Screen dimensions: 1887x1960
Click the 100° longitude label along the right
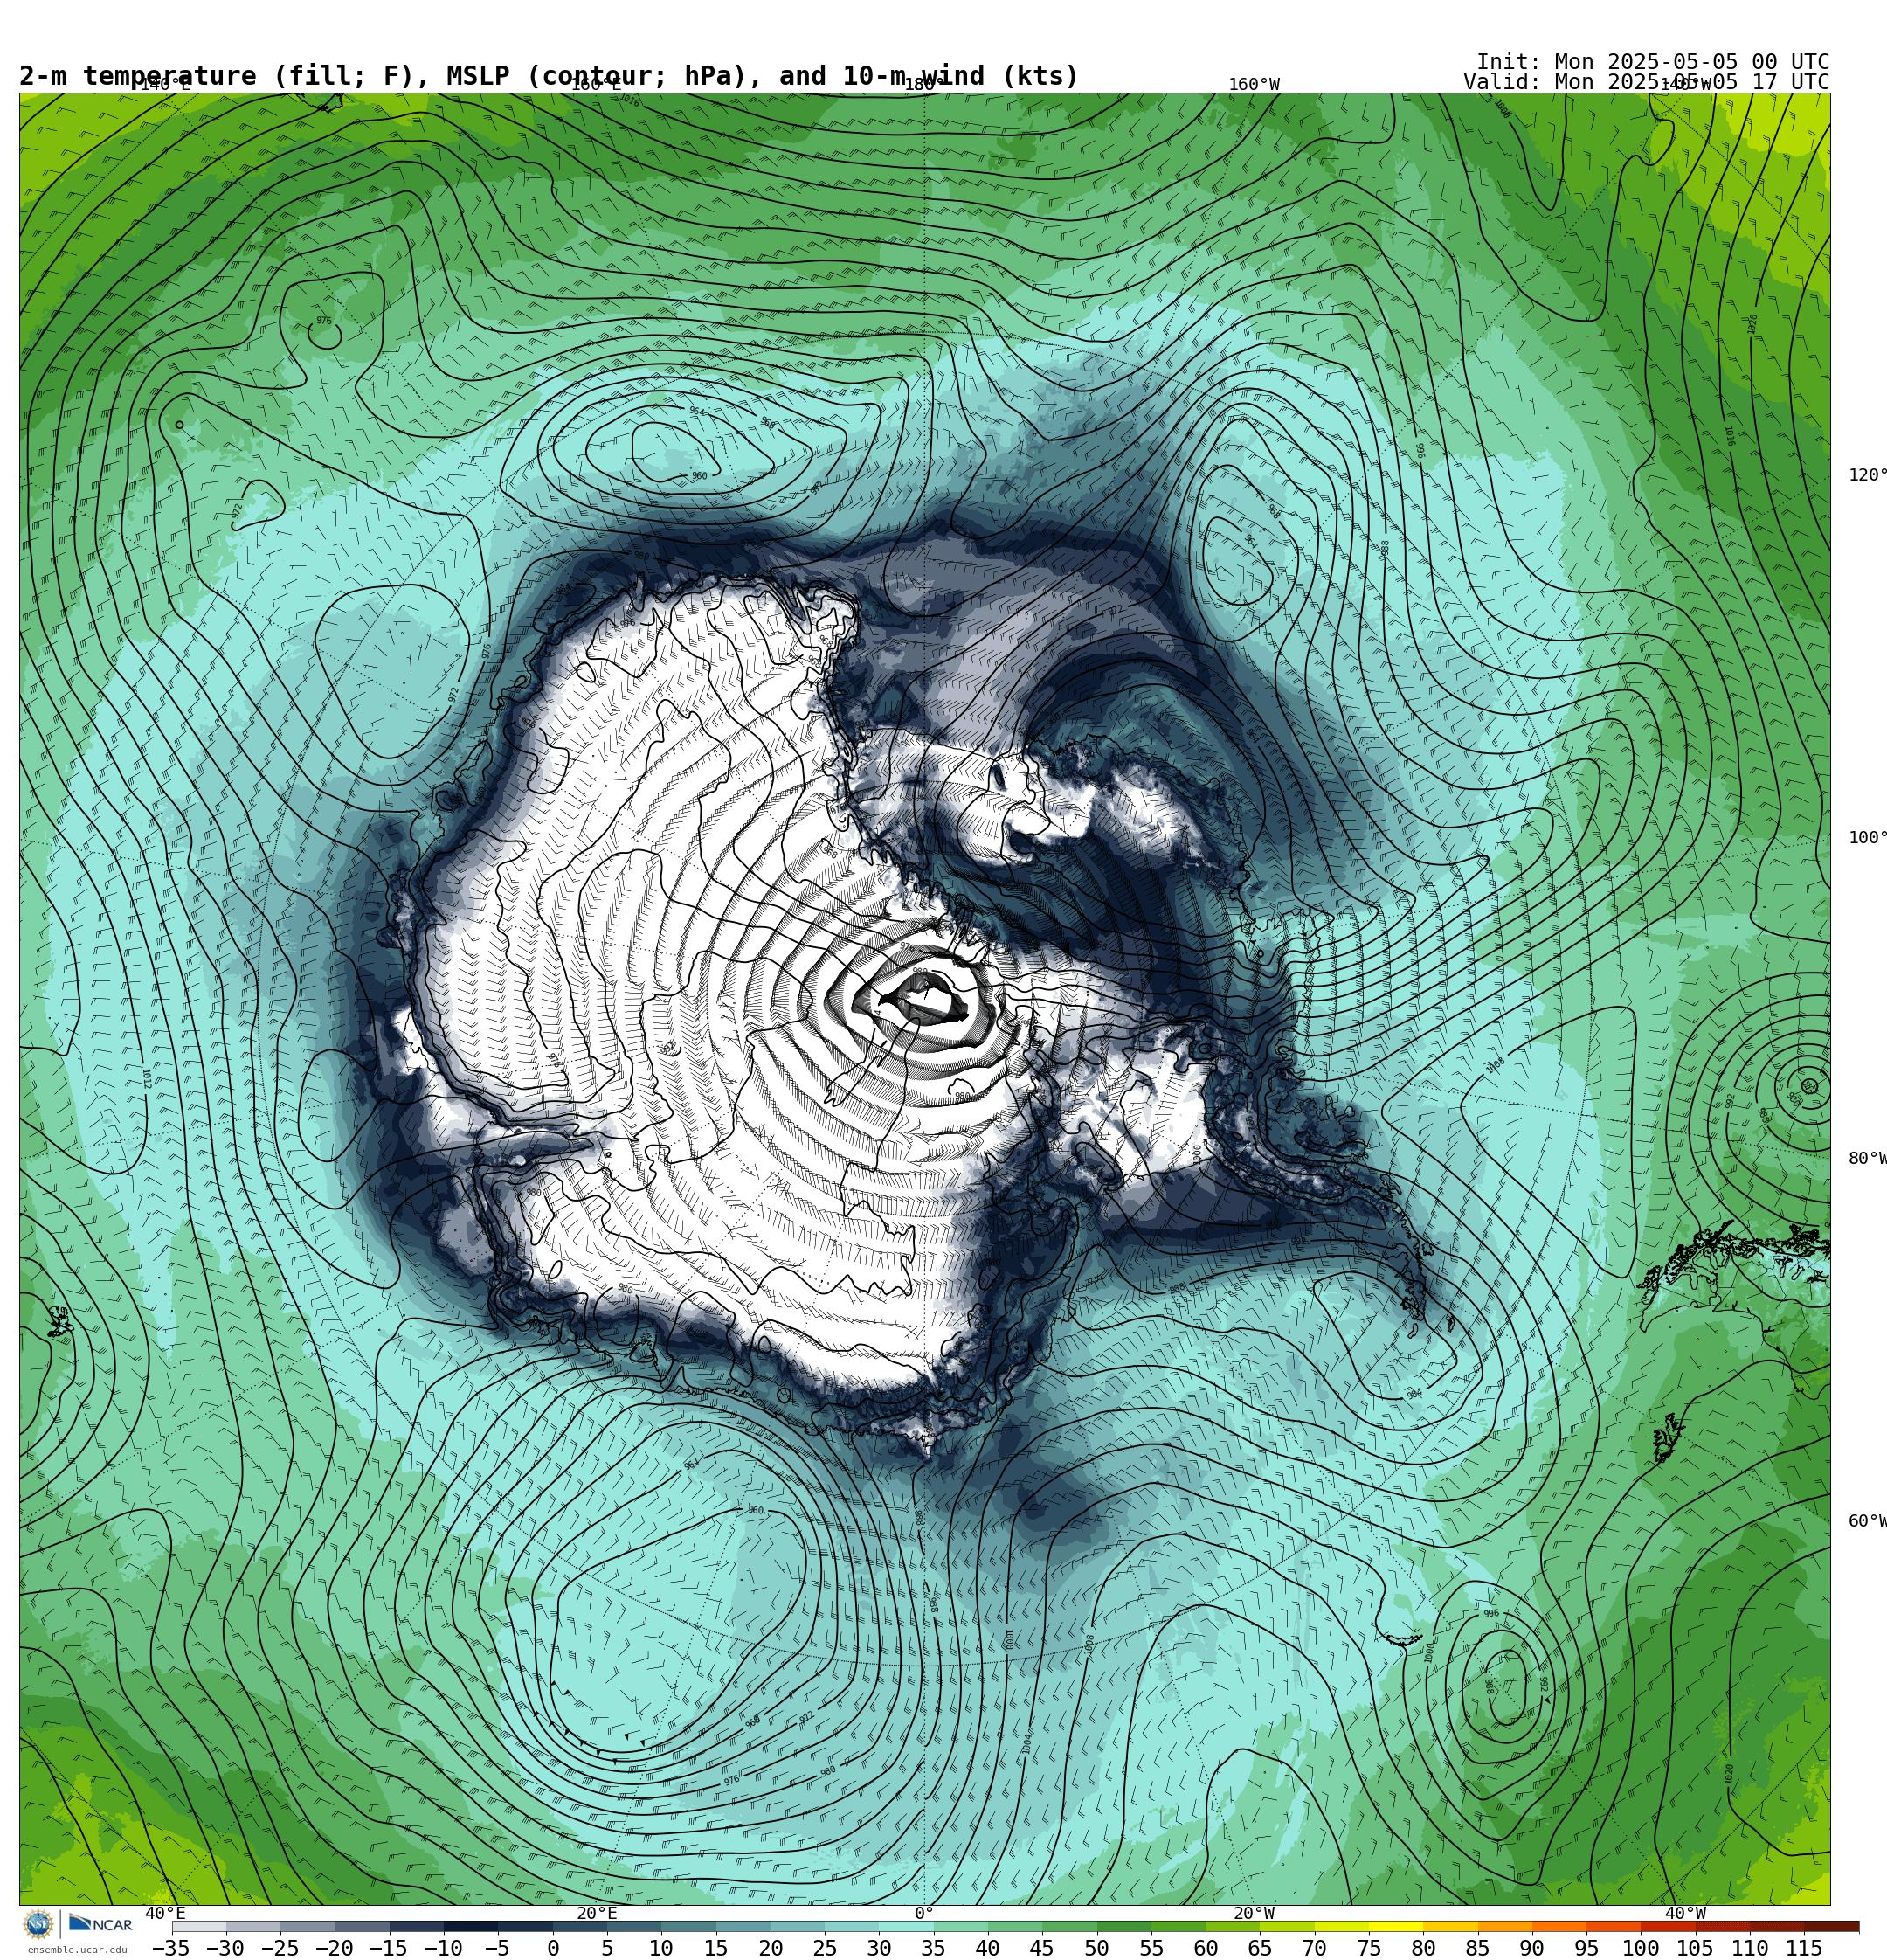[x=1867, y=837]
